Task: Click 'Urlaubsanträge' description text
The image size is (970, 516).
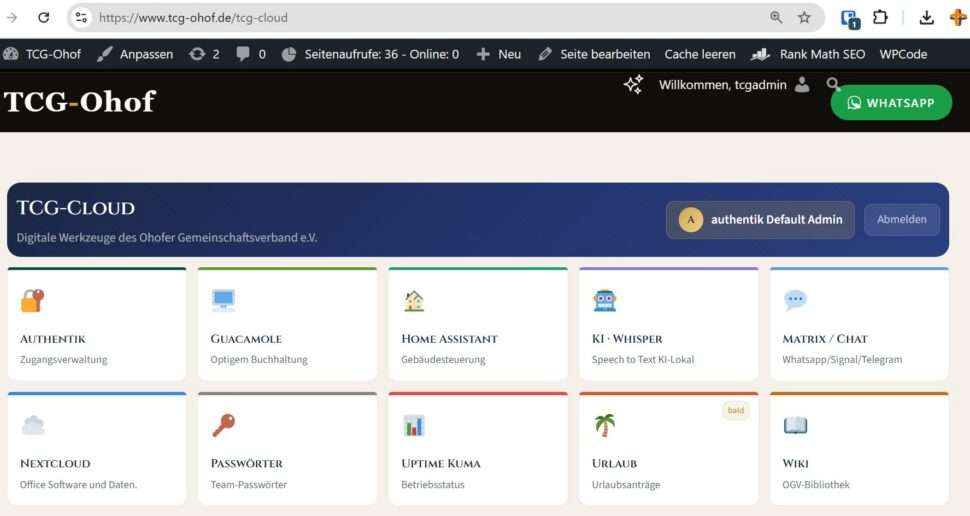Action: (x=625, y=484)
